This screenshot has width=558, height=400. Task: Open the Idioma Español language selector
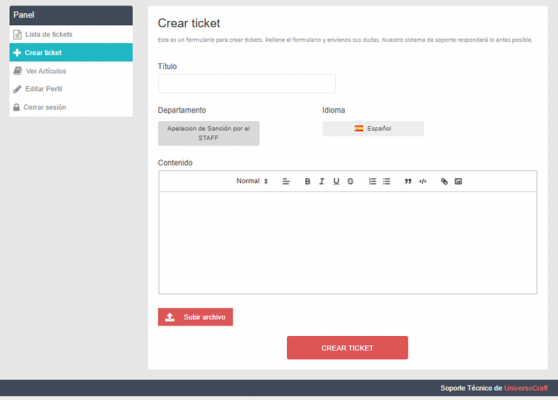(x=373, y=128)
